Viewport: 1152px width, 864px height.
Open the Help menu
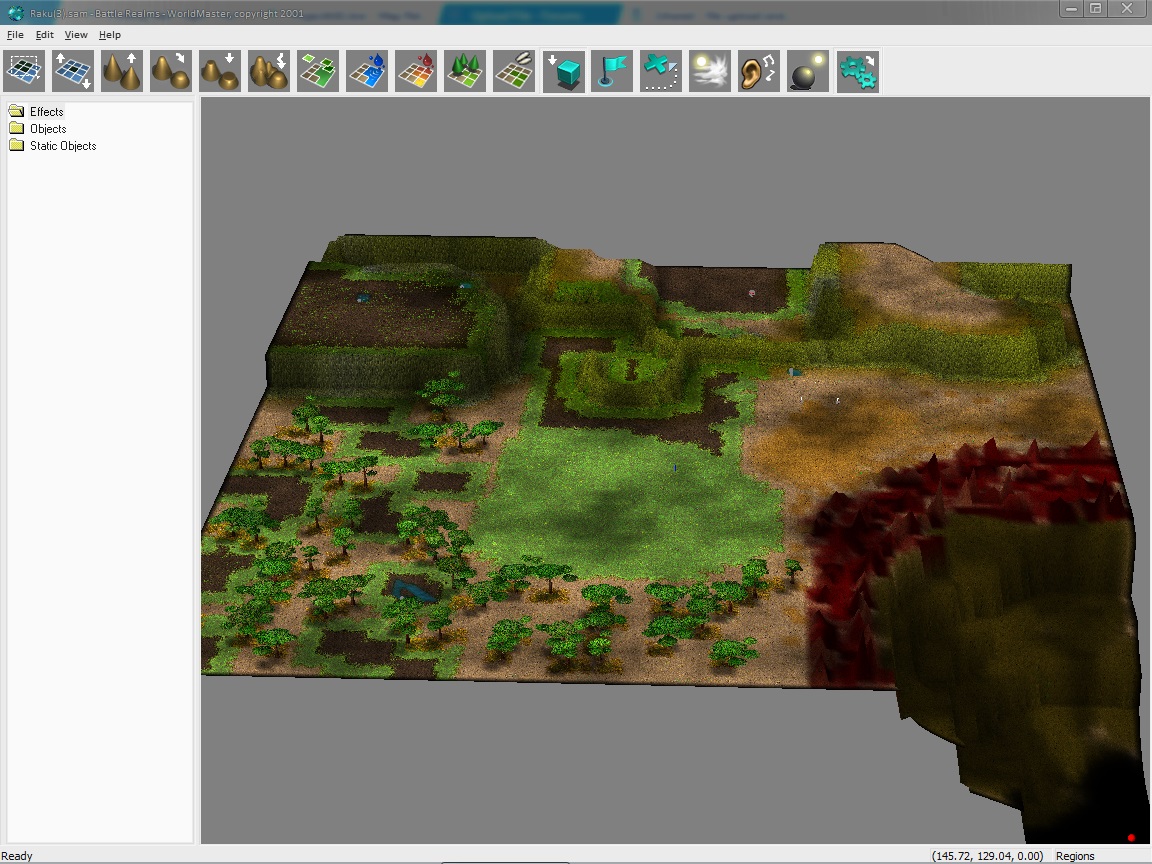pos(109,35)
